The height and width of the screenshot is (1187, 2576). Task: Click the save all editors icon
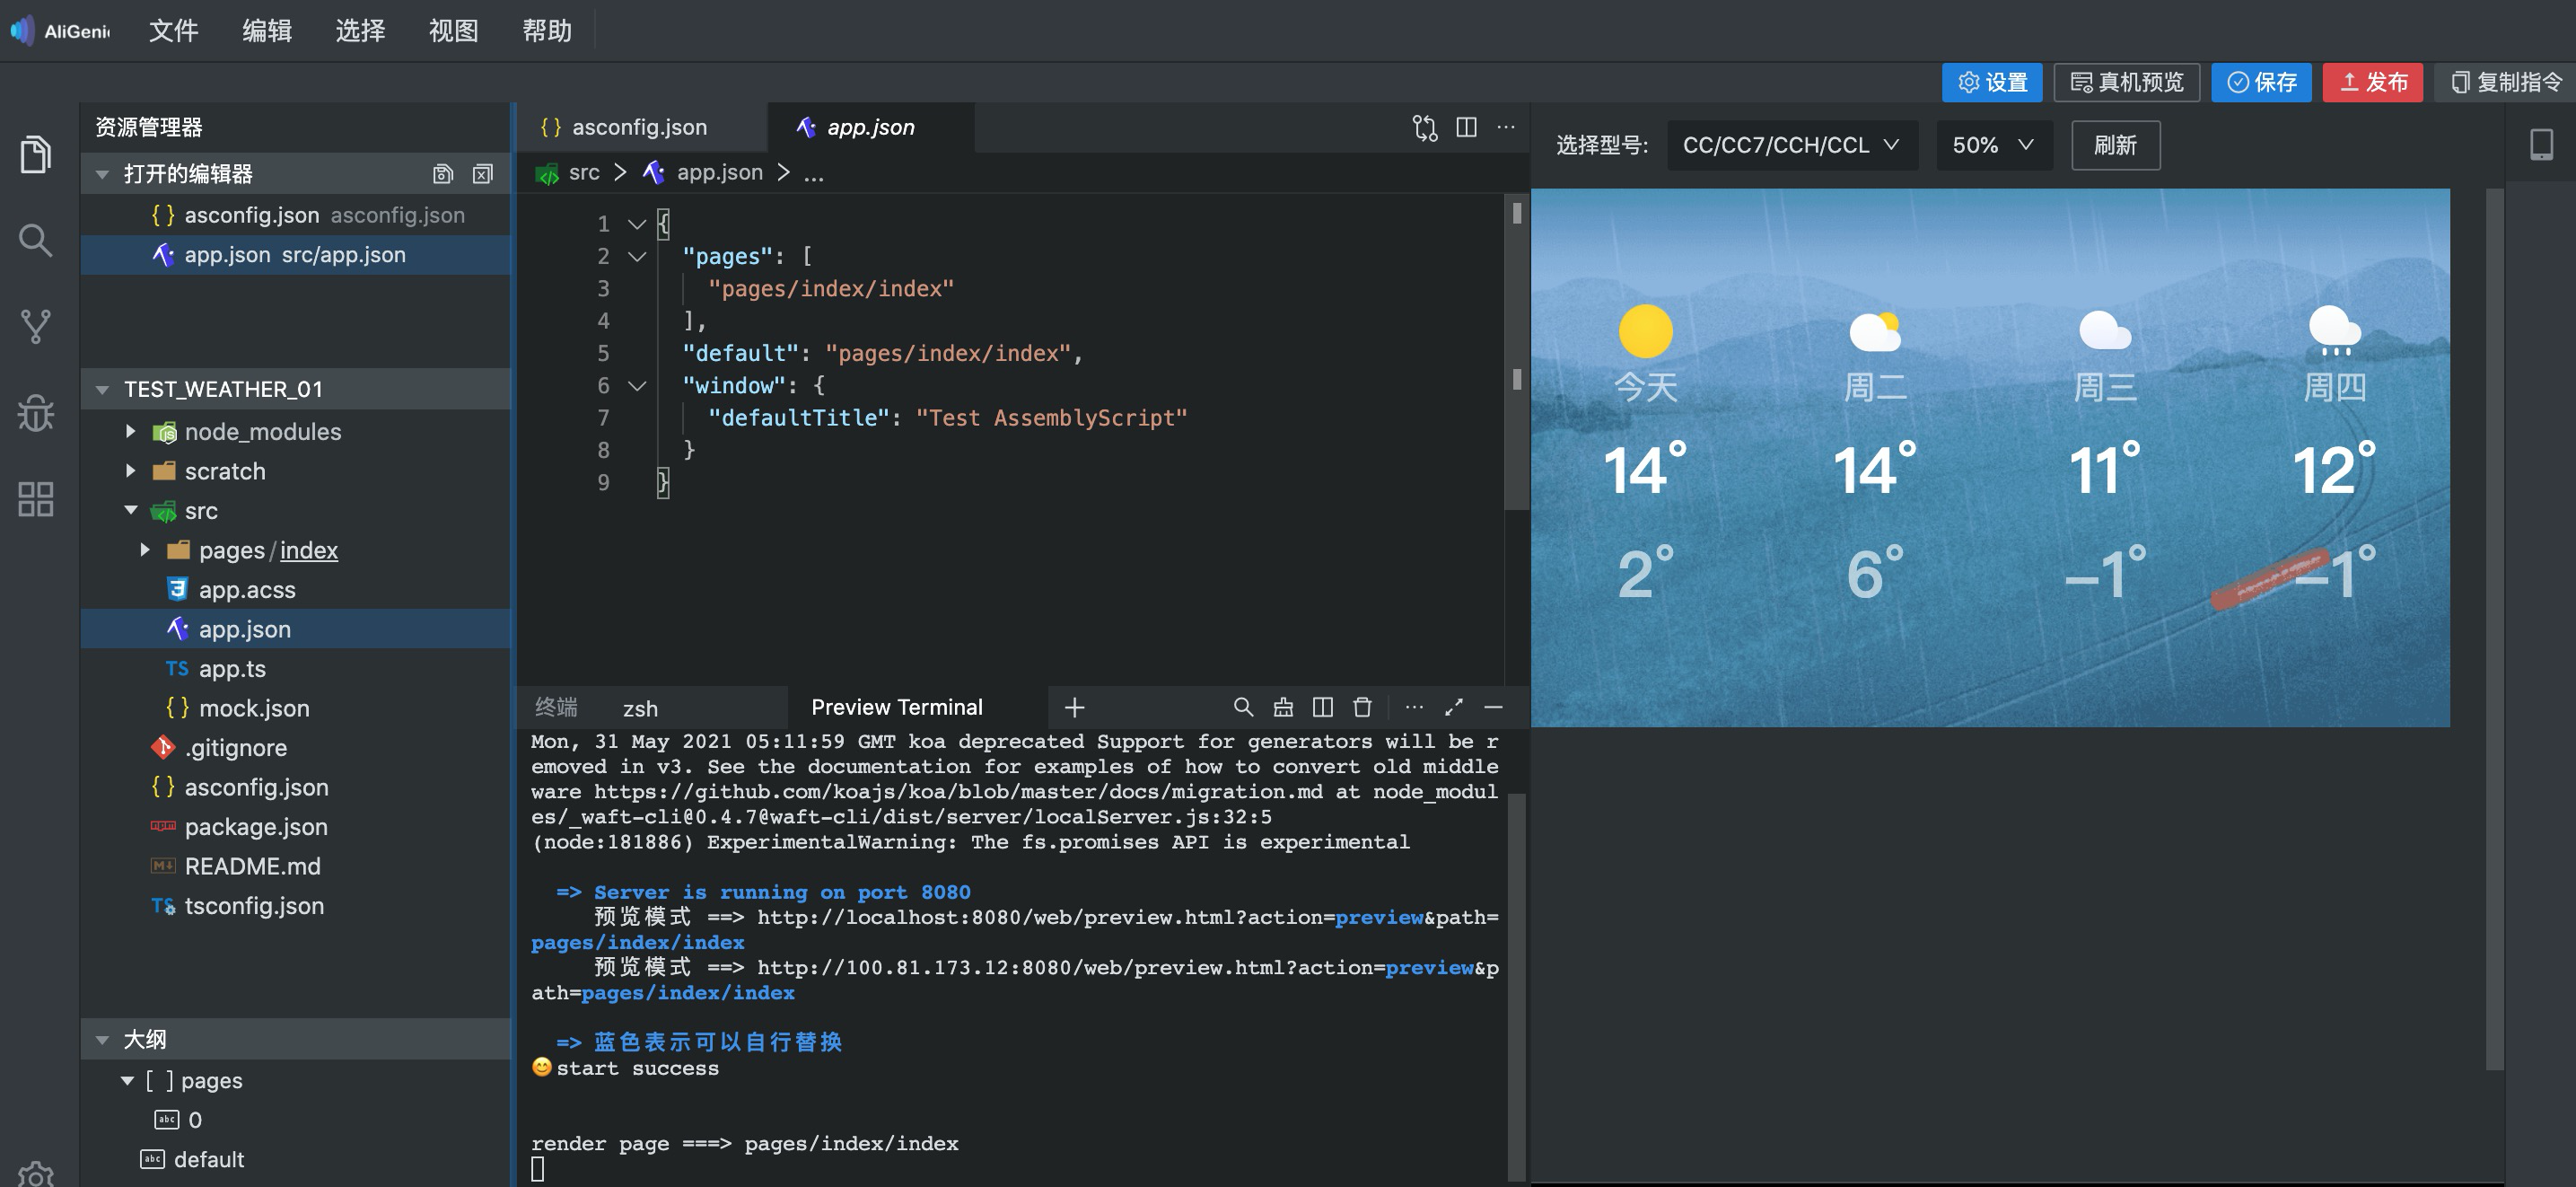[x=443, y=174]
